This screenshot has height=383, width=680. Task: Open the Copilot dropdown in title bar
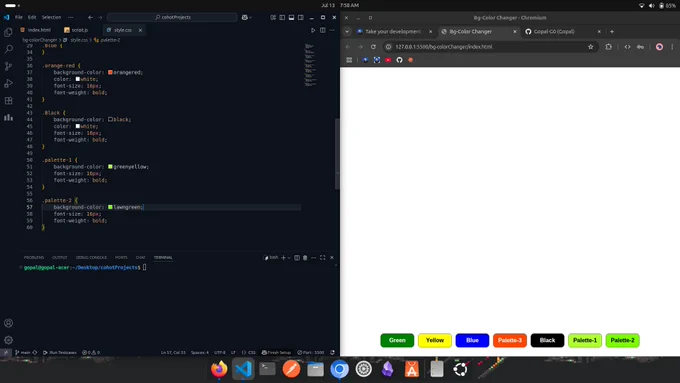pos(250,17)
